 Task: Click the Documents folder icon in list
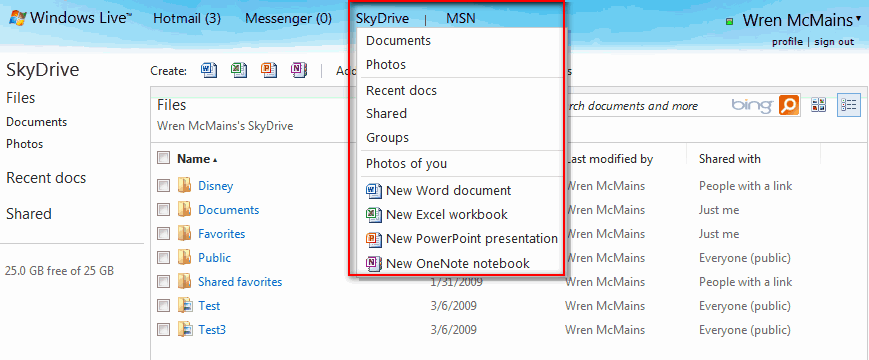click(185, 210)
